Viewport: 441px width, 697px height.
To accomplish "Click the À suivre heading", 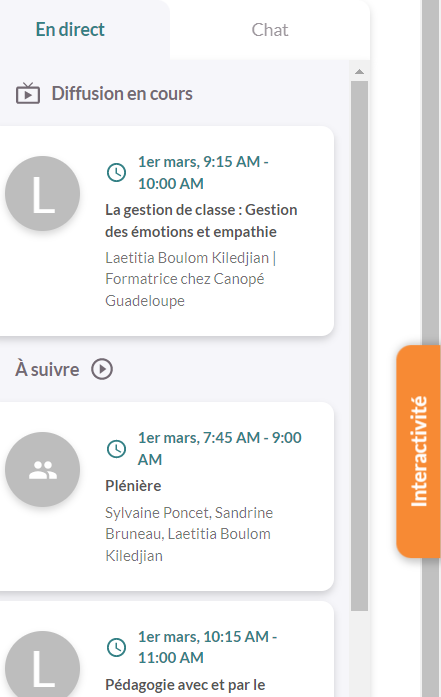I will coord(47,369).
